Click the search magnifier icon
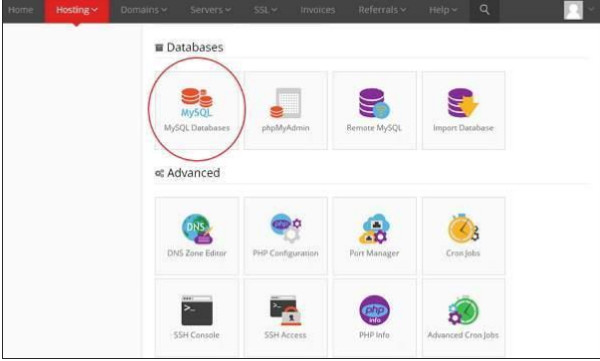Screen dimensions: 600x361 pos(484,10)
